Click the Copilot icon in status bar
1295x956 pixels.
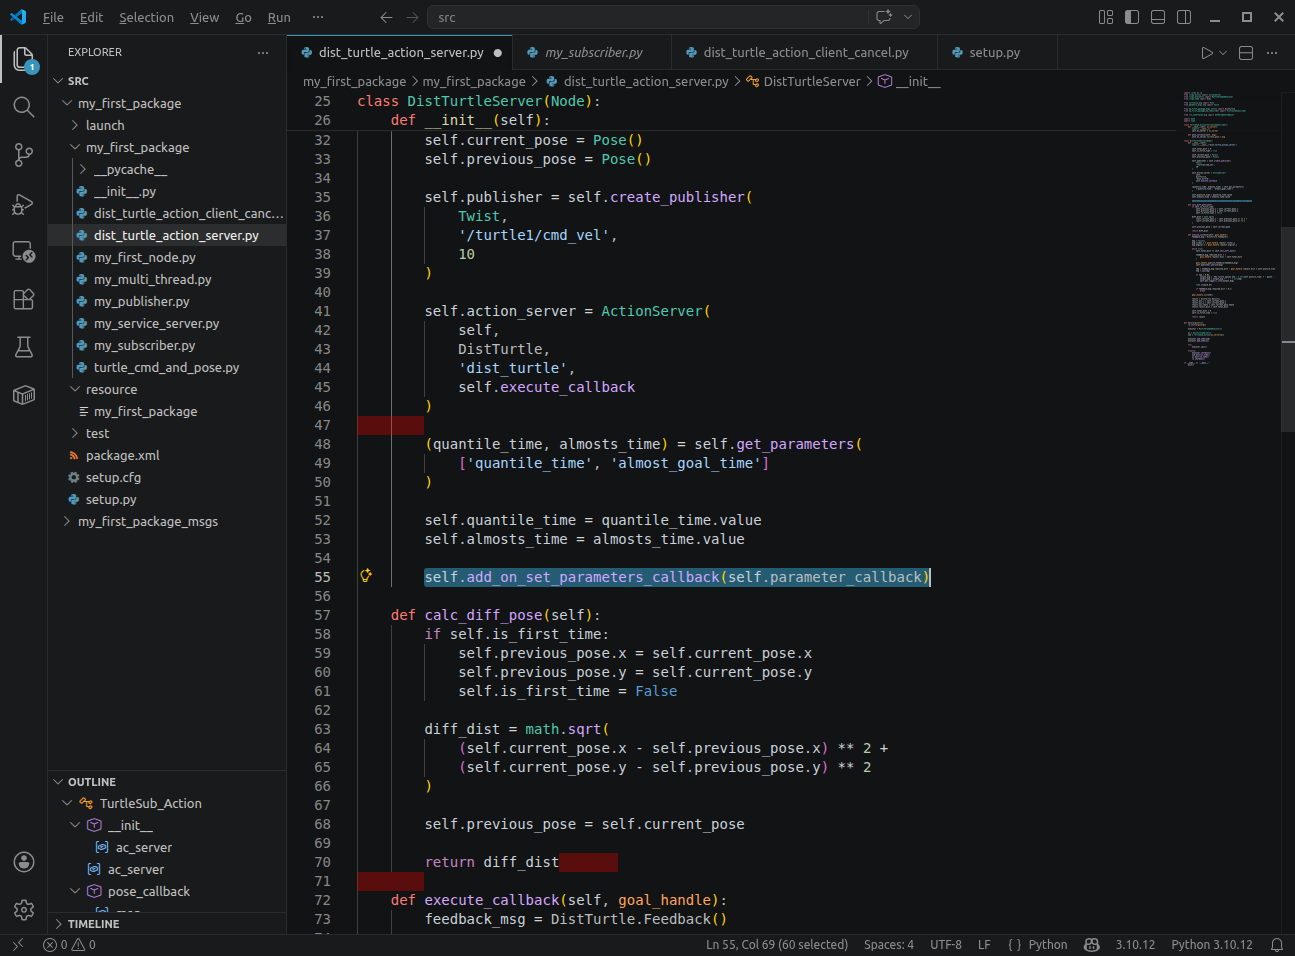point(1092,945)
